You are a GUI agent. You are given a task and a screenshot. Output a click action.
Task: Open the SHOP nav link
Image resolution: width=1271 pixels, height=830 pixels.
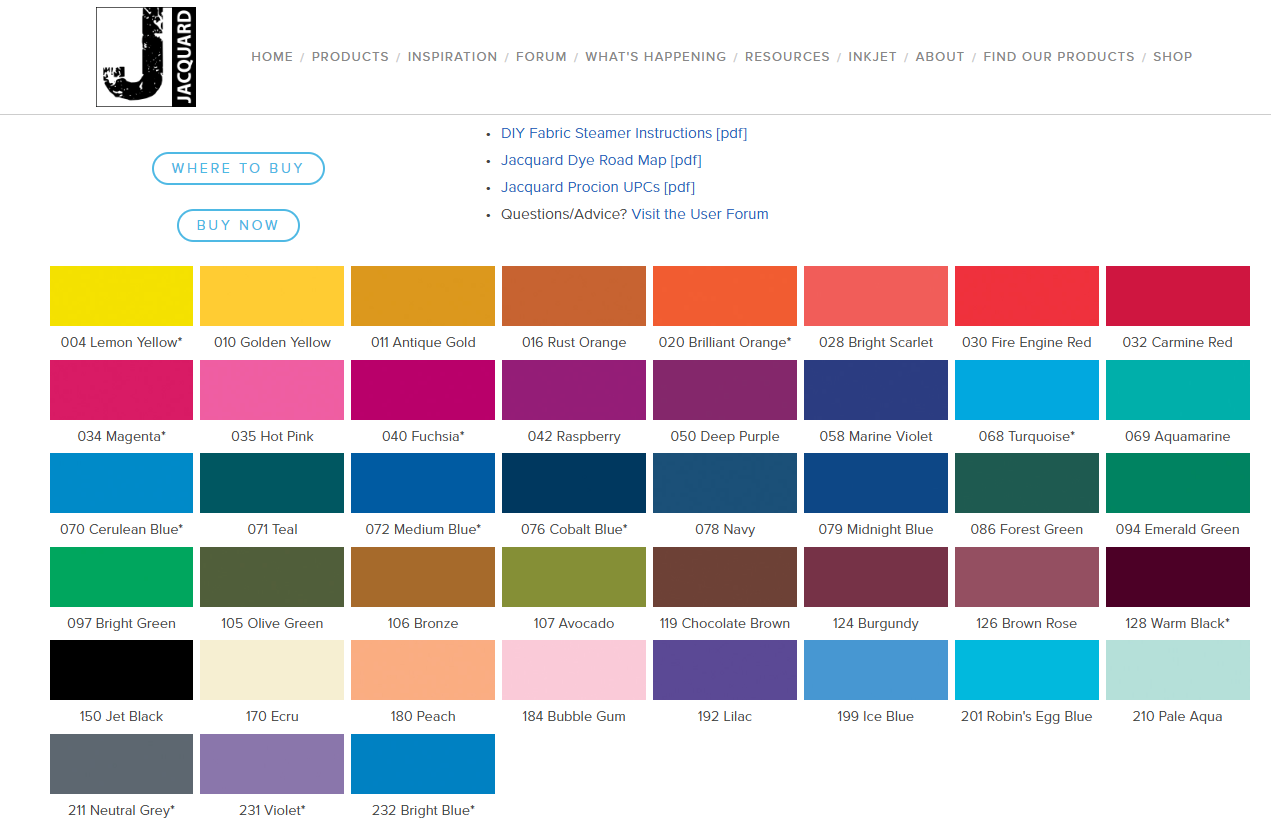click(1173, 57)
